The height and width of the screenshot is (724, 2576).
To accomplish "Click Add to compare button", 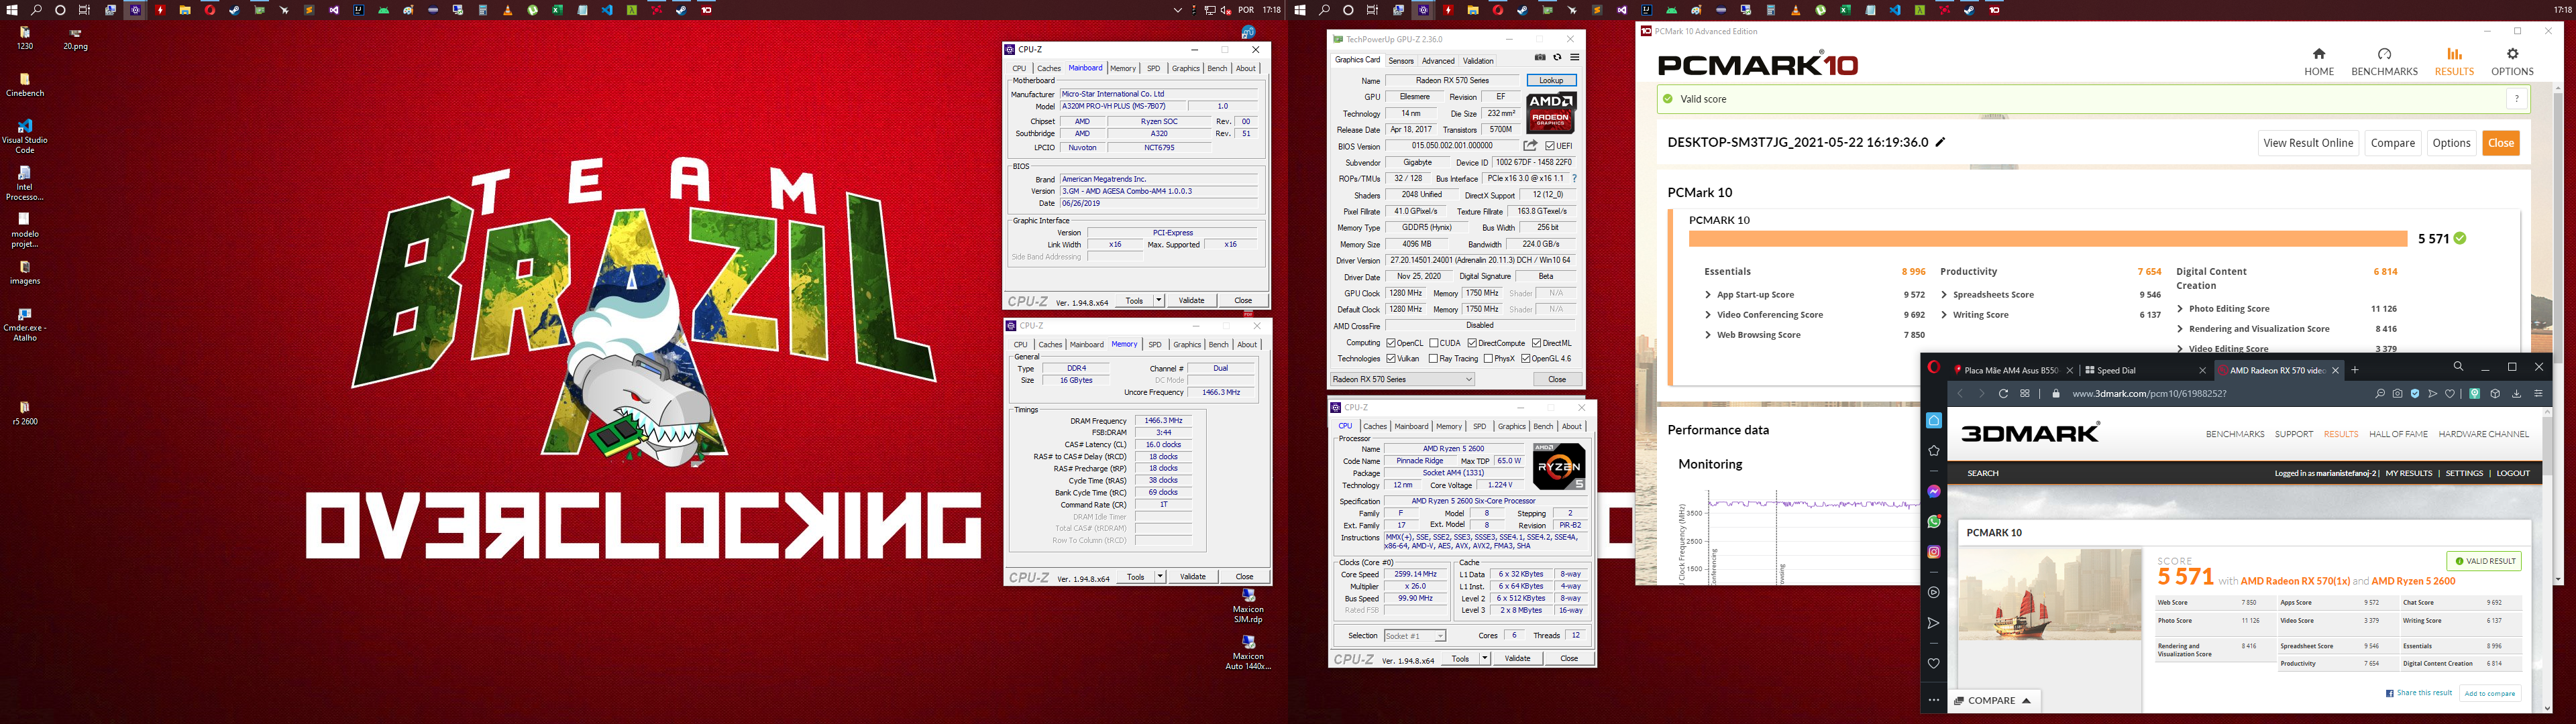I will [x=2490, y=693].
